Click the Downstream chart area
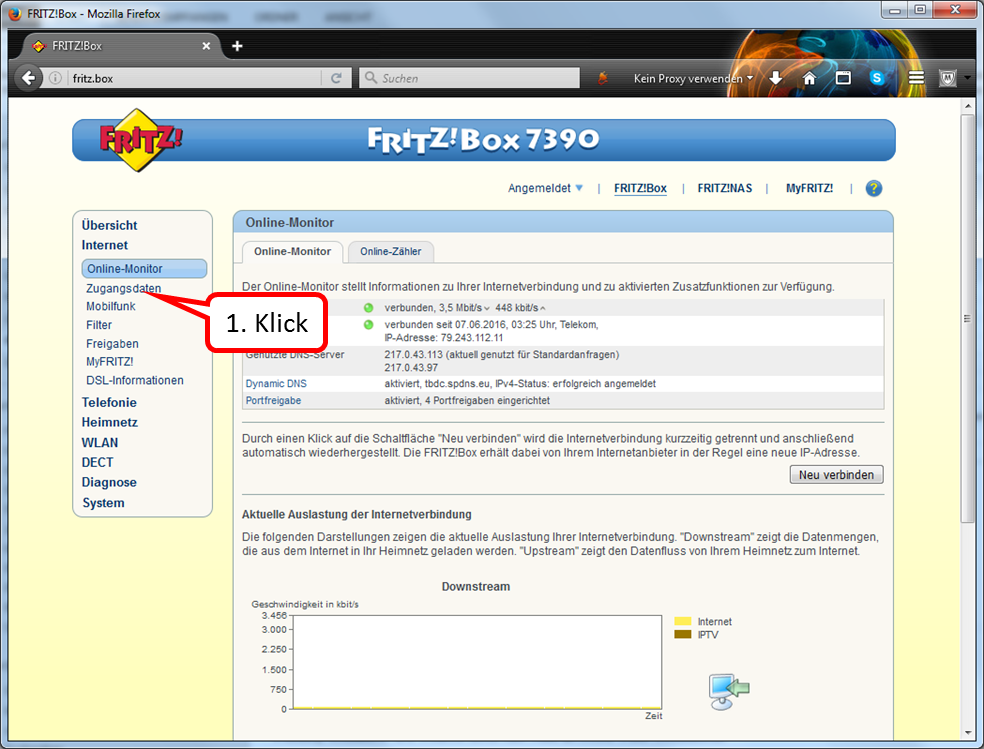 (x=477, y=662)
